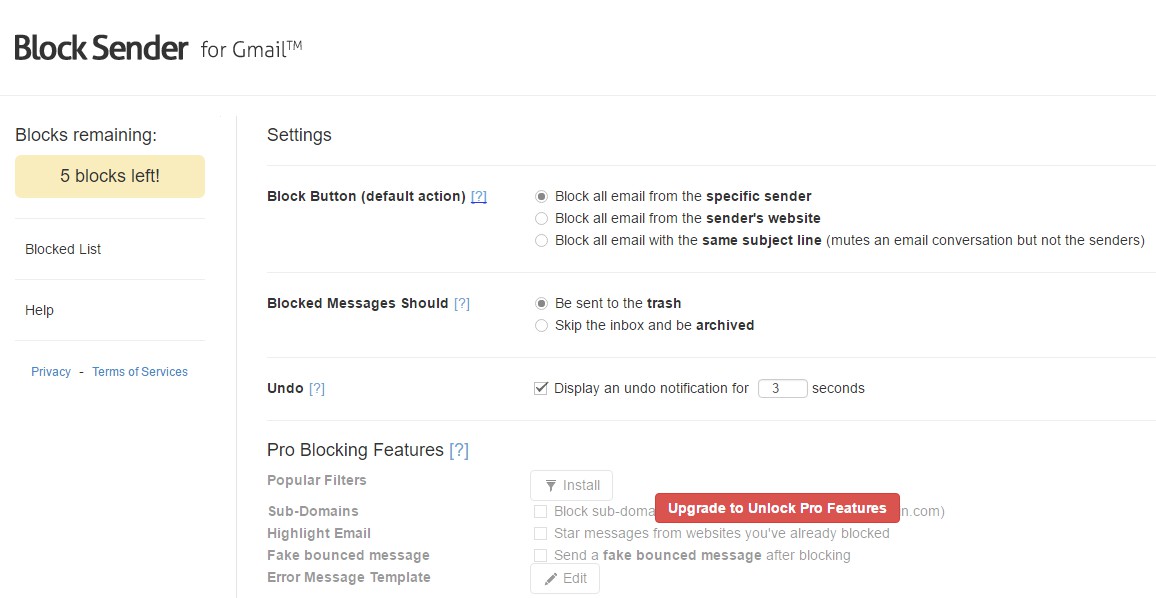The height and width of the screenshot is (598, 1156).
Task: Open Pro Blocking Features [?] help
Action: [459, 450]
